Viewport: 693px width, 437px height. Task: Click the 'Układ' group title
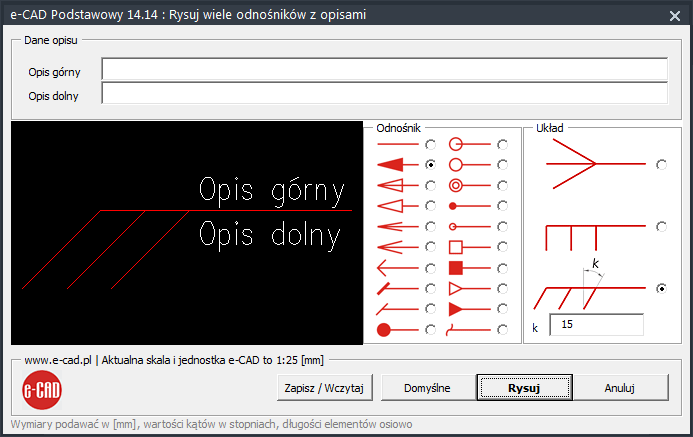(549, 128)
